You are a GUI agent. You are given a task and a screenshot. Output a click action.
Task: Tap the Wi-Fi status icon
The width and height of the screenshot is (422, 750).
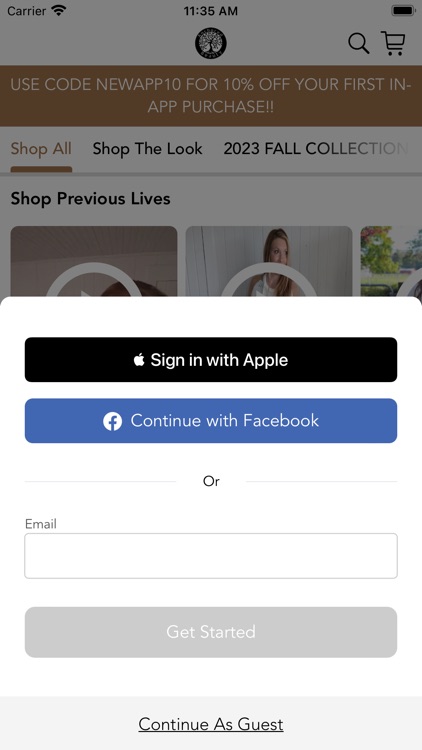(59, 11)
